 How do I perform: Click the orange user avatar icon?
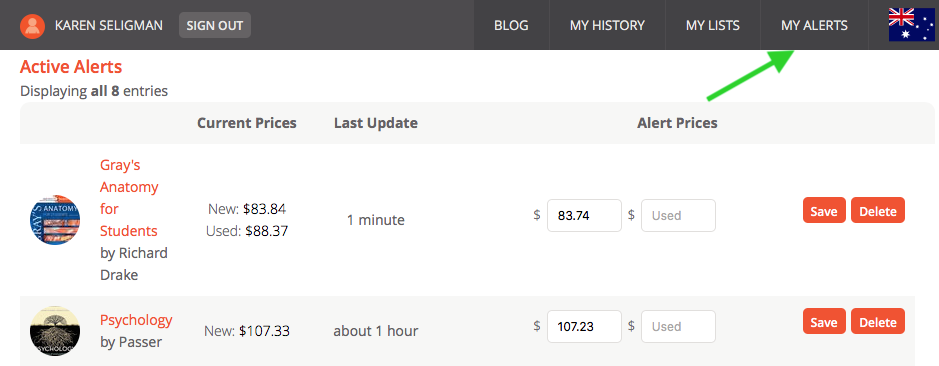tap(32, 26)
